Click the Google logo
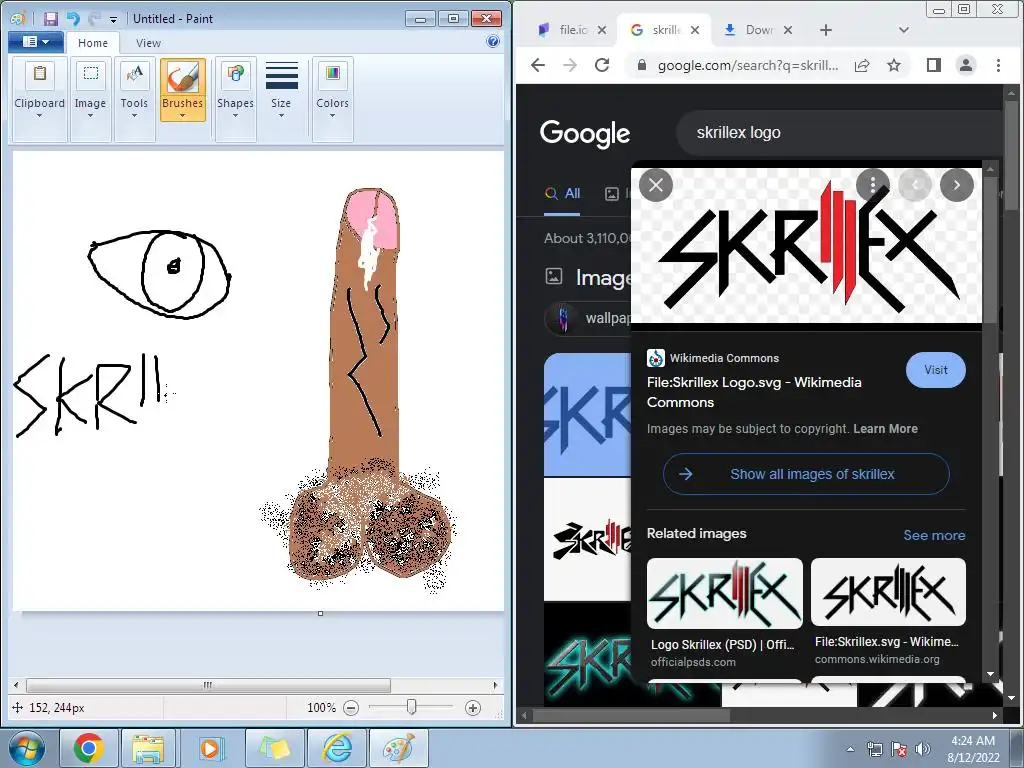The height and width of the screenshot is (768, 1024). tap(584, 133)
